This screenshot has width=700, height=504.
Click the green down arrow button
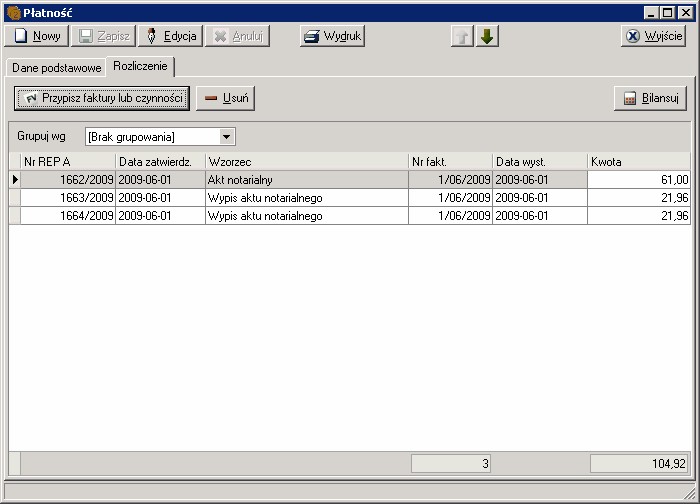point(487,36)
